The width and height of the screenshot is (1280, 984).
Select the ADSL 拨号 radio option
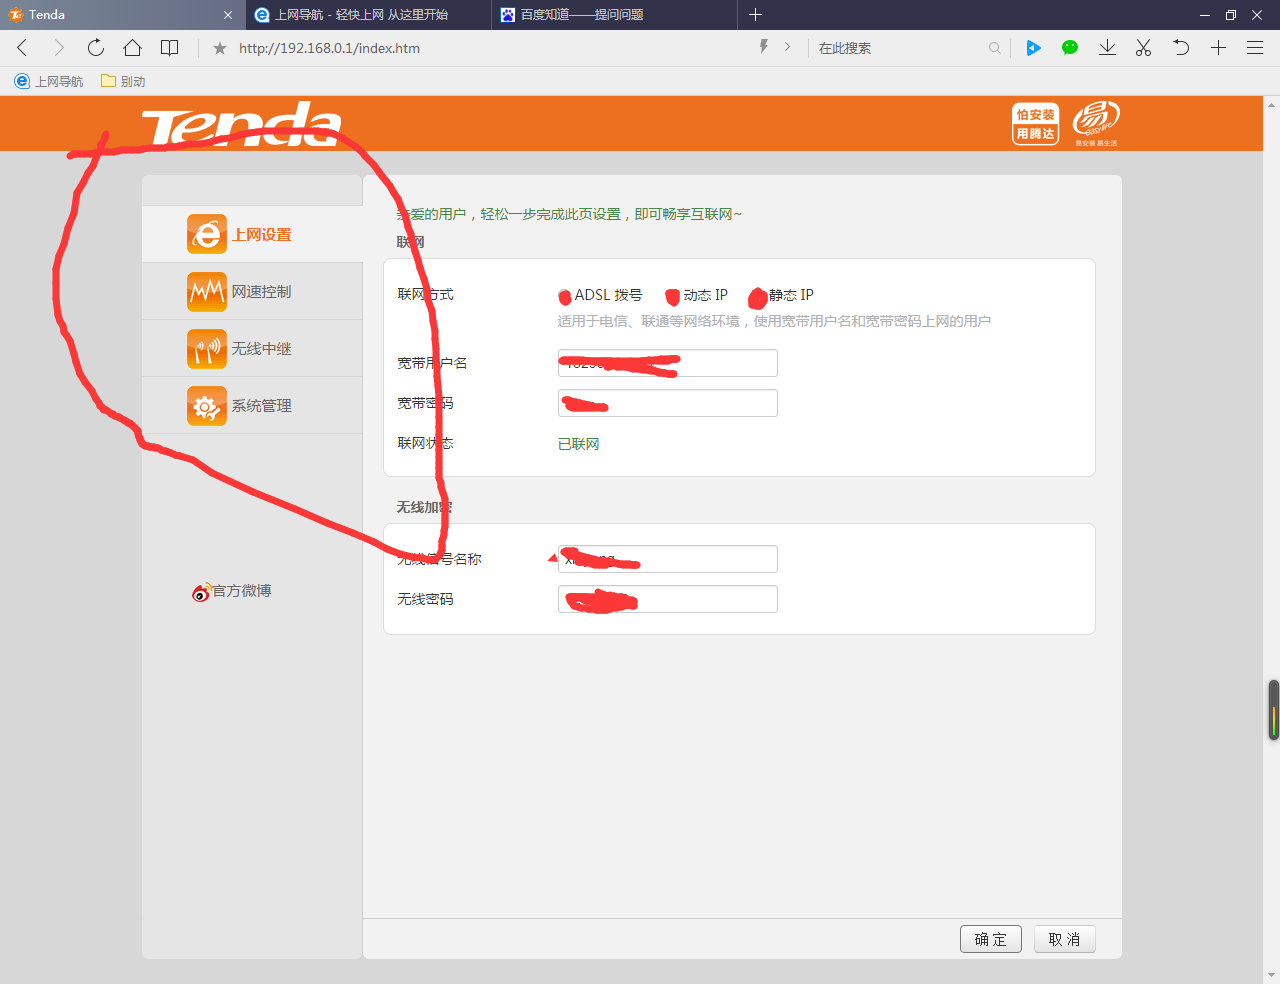[565, 296]
